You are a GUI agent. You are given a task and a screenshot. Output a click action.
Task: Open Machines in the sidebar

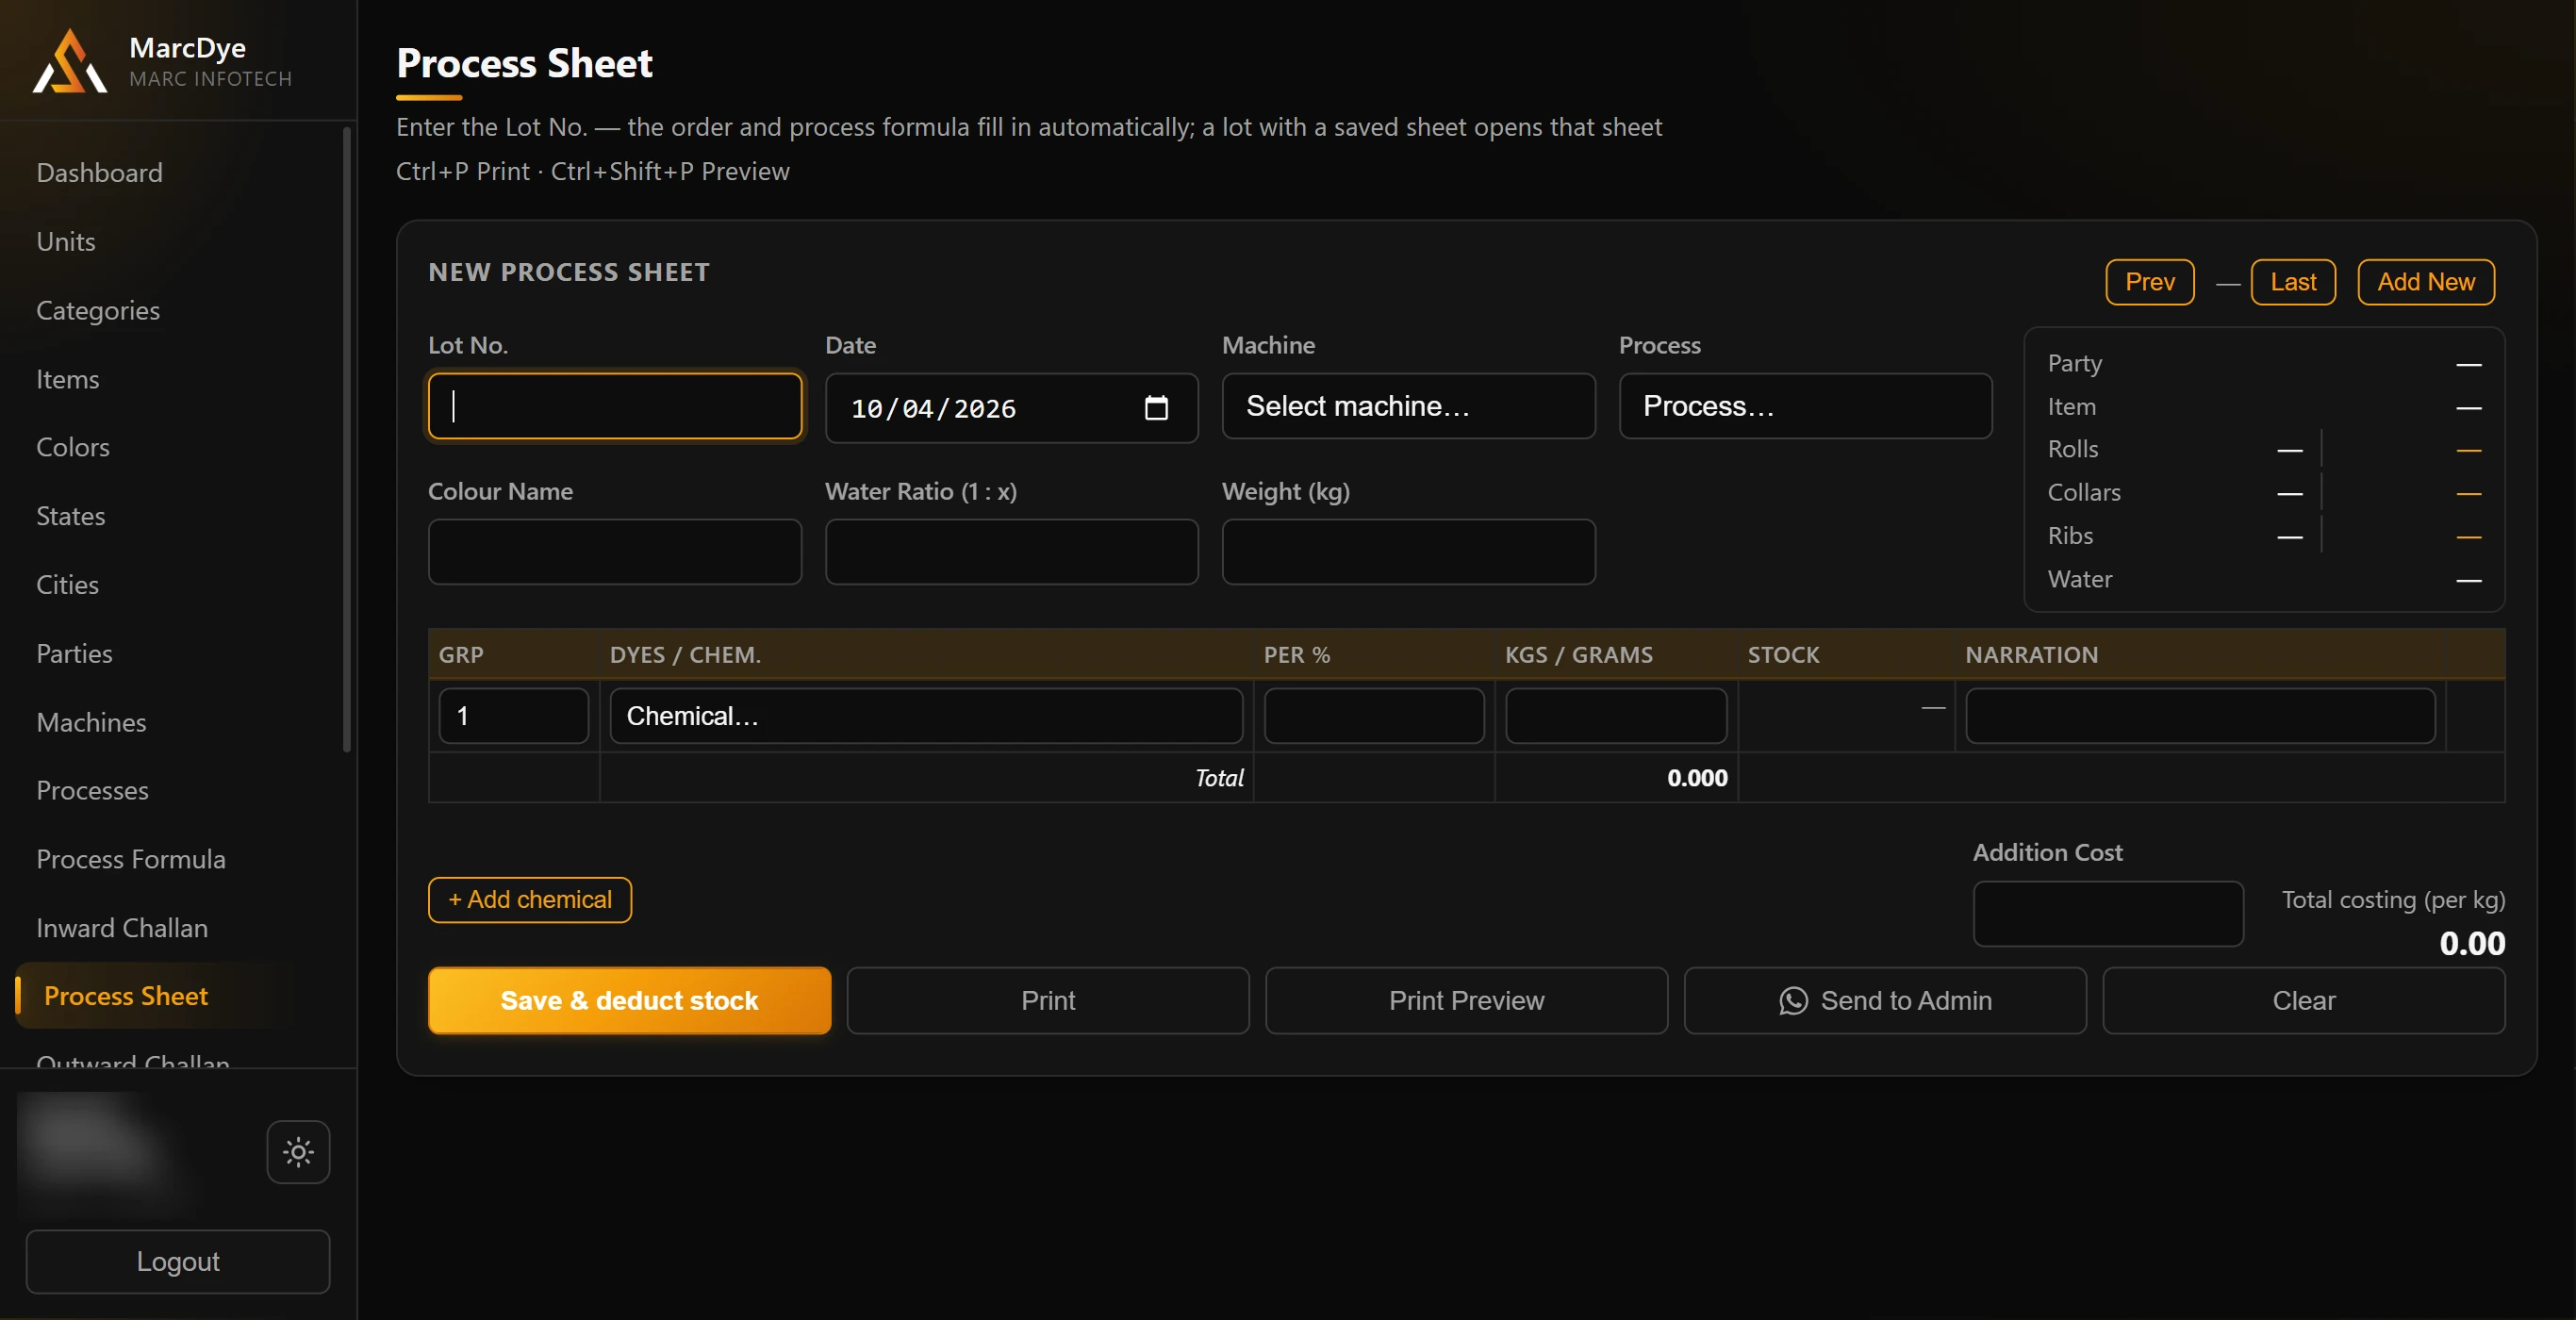[91, 722]
